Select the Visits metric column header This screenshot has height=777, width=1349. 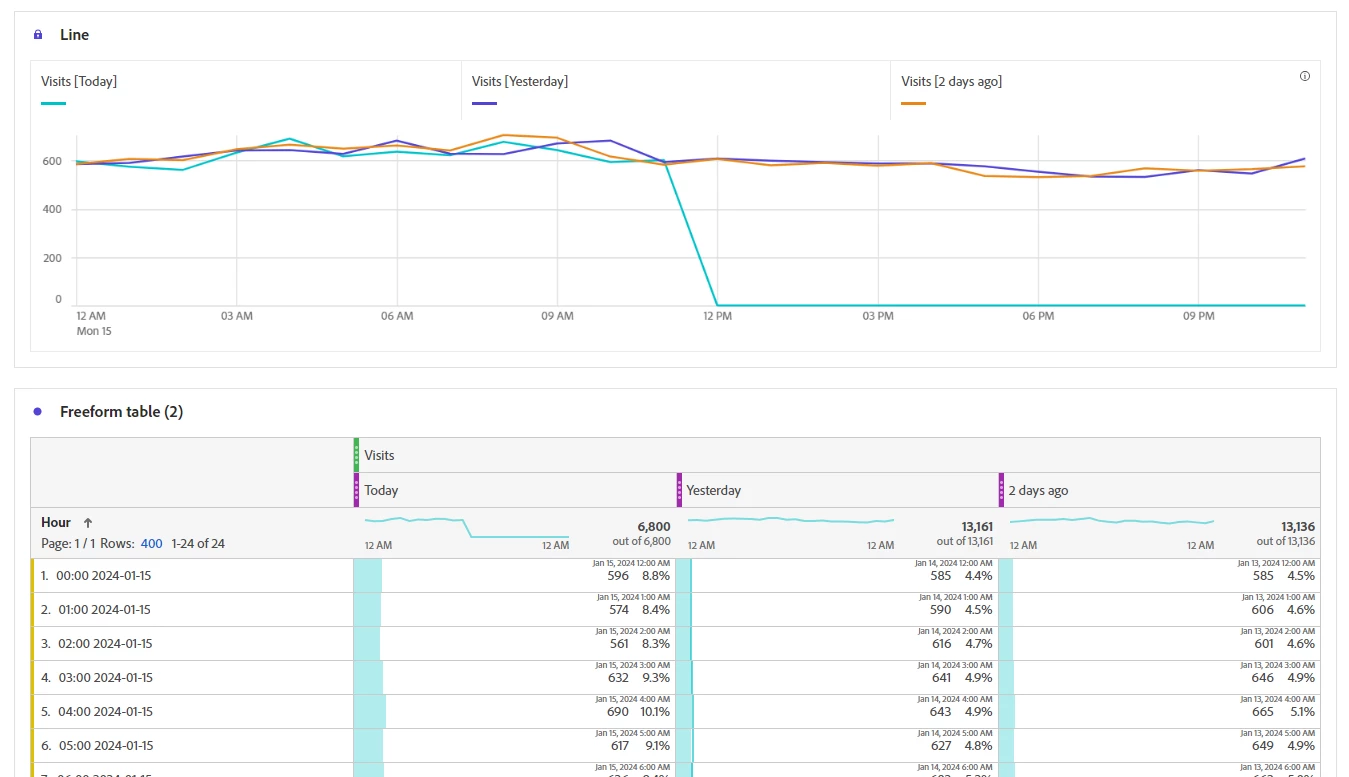click(x=837, y=455)
